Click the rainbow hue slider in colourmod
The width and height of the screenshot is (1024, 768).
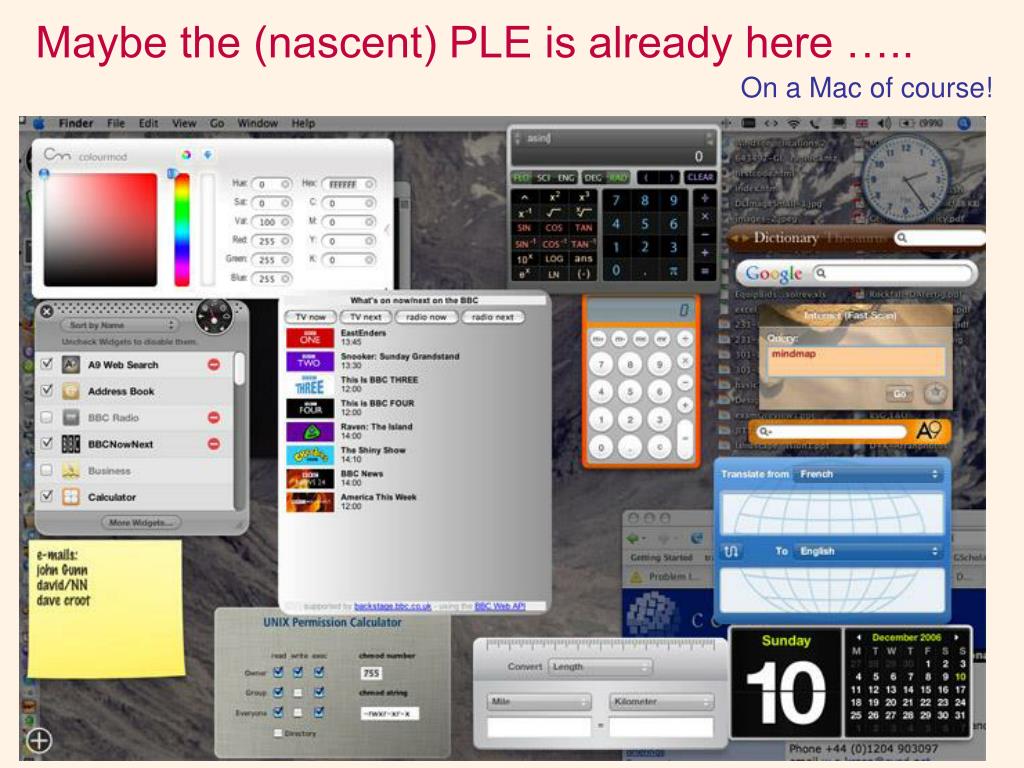[182, 229]
